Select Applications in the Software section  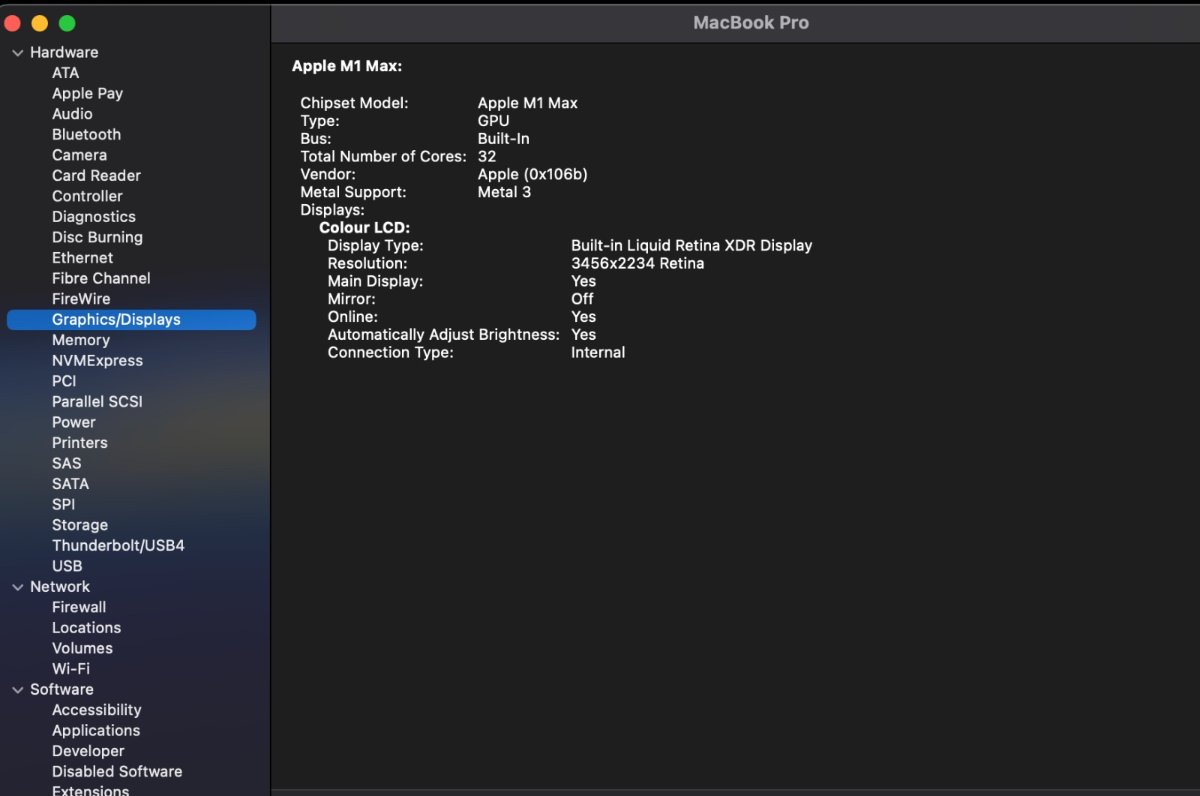(96, 731)
